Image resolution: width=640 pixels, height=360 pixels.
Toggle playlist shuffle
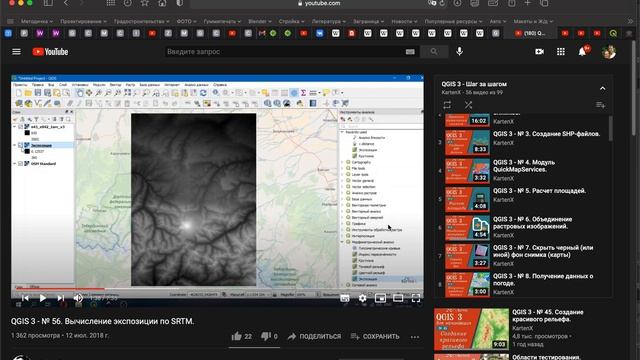[x=468, y=105]
